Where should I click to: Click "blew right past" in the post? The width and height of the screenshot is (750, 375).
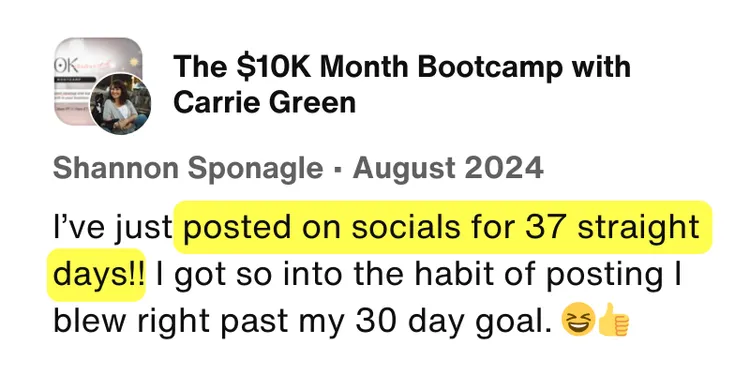pyautogui.click(x=170, y=321)
